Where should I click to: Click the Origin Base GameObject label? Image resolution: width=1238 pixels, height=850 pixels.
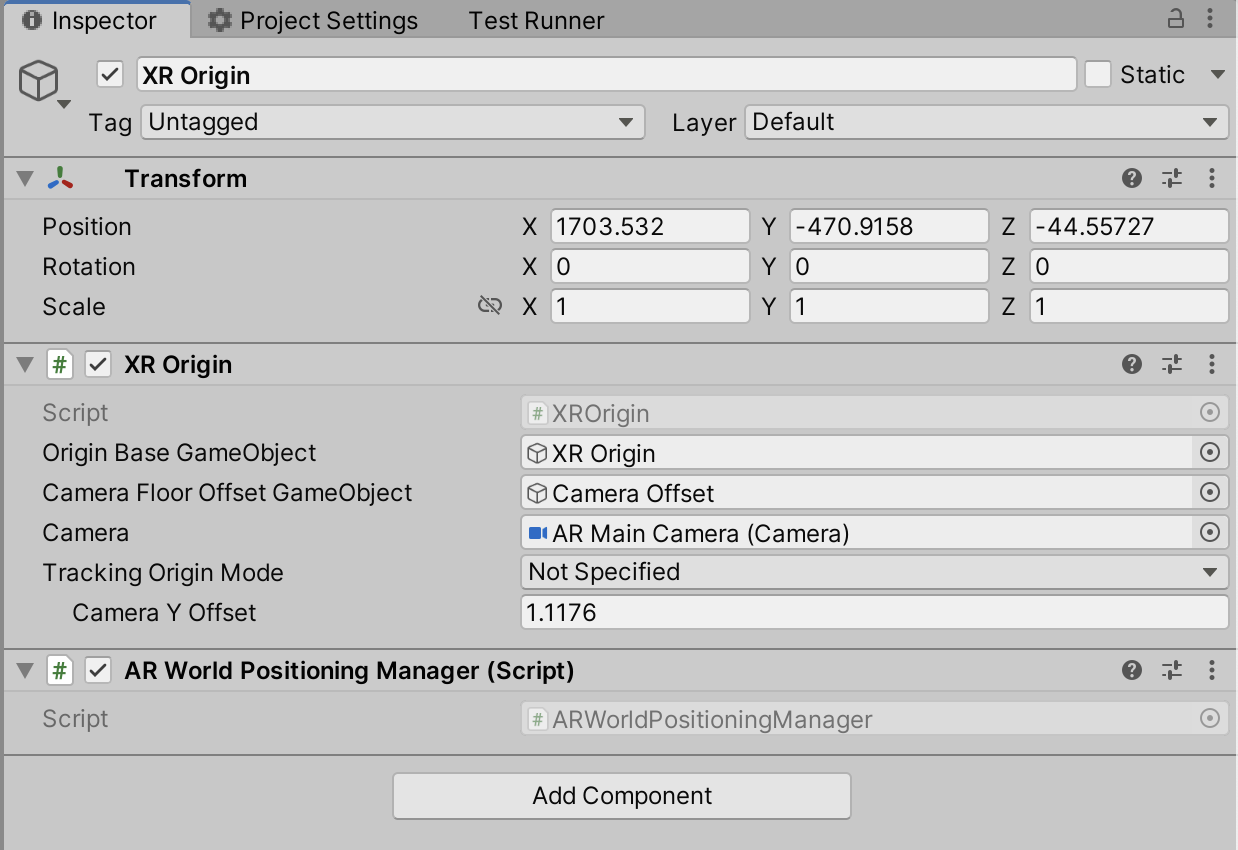coord(179,453)
